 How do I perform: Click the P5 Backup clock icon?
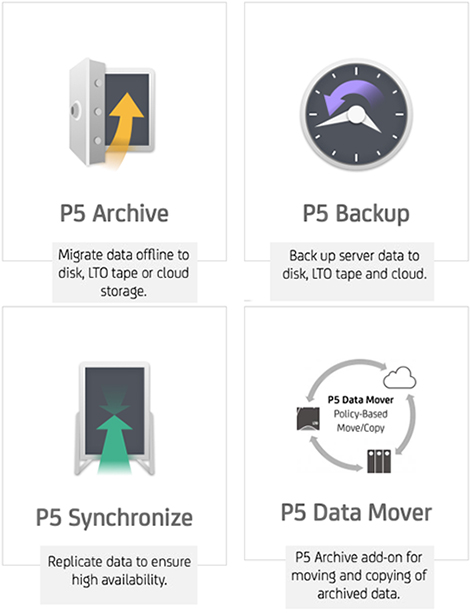click(x=356, y=114)
